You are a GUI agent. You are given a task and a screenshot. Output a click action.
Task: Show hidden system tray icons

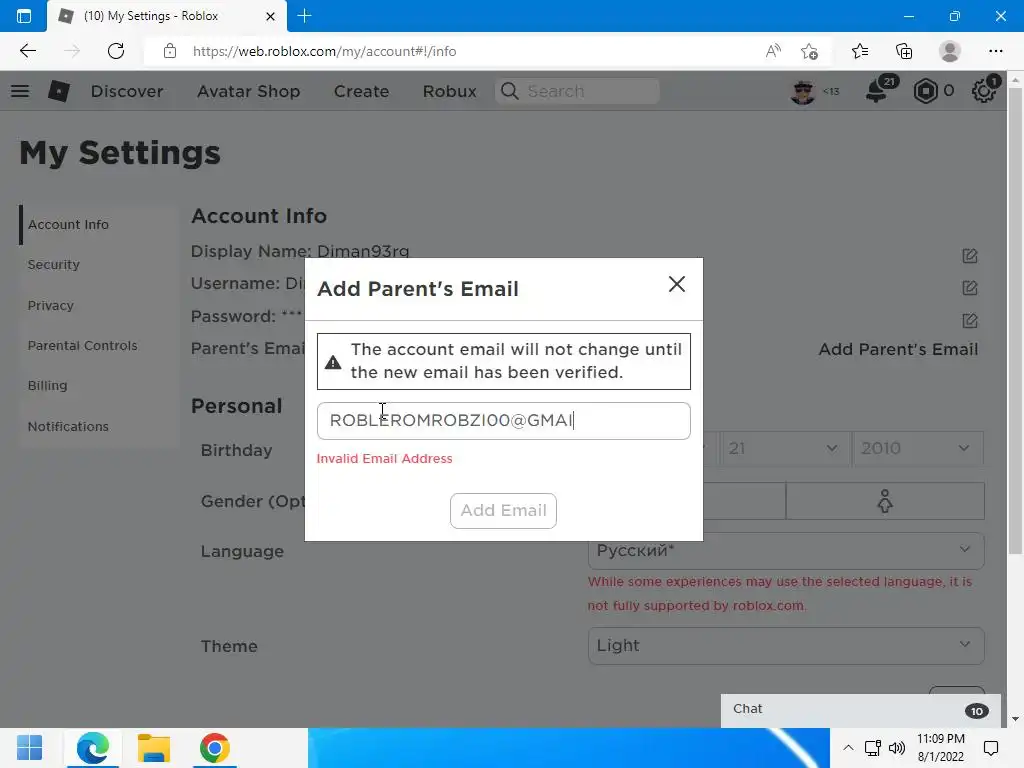pyautogui.click(x=848, y=748)
